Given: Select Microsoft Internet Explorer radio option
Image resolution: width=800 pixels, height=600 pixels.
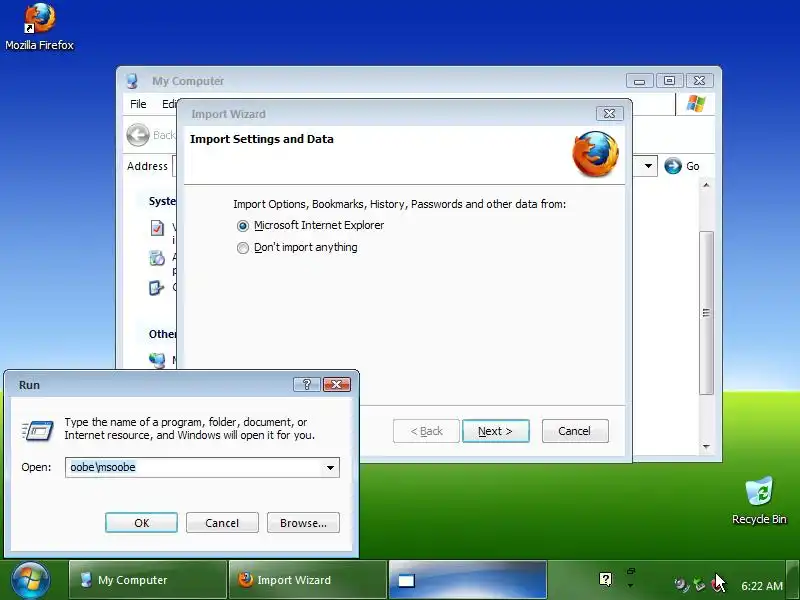Looking at the screenshot, I should [x=243, y=226].
